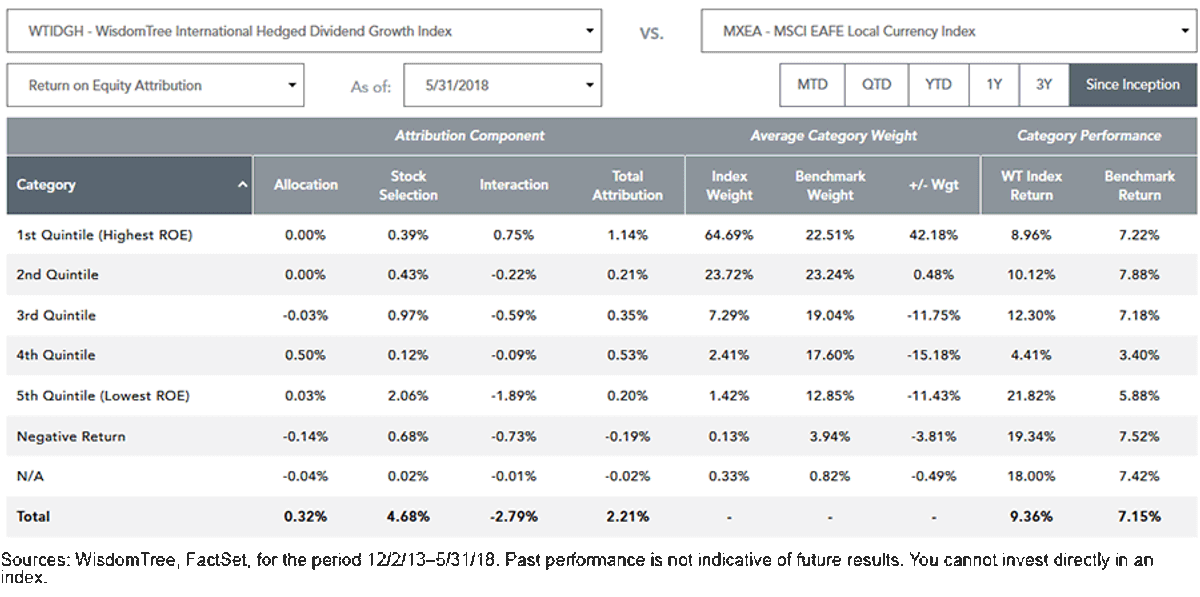Click the -1.89% interaction cell

click(x=514, y=396)
